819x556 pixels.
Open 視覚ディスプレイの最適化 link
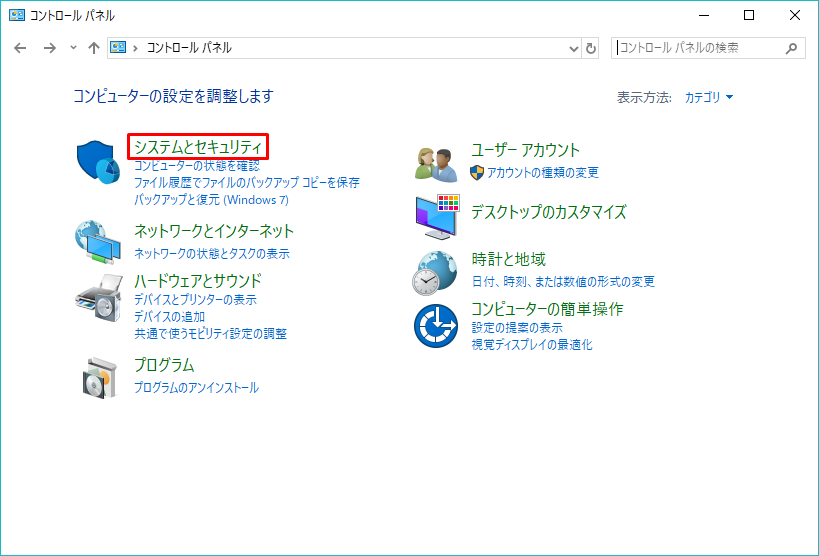[x=532, y=344]
